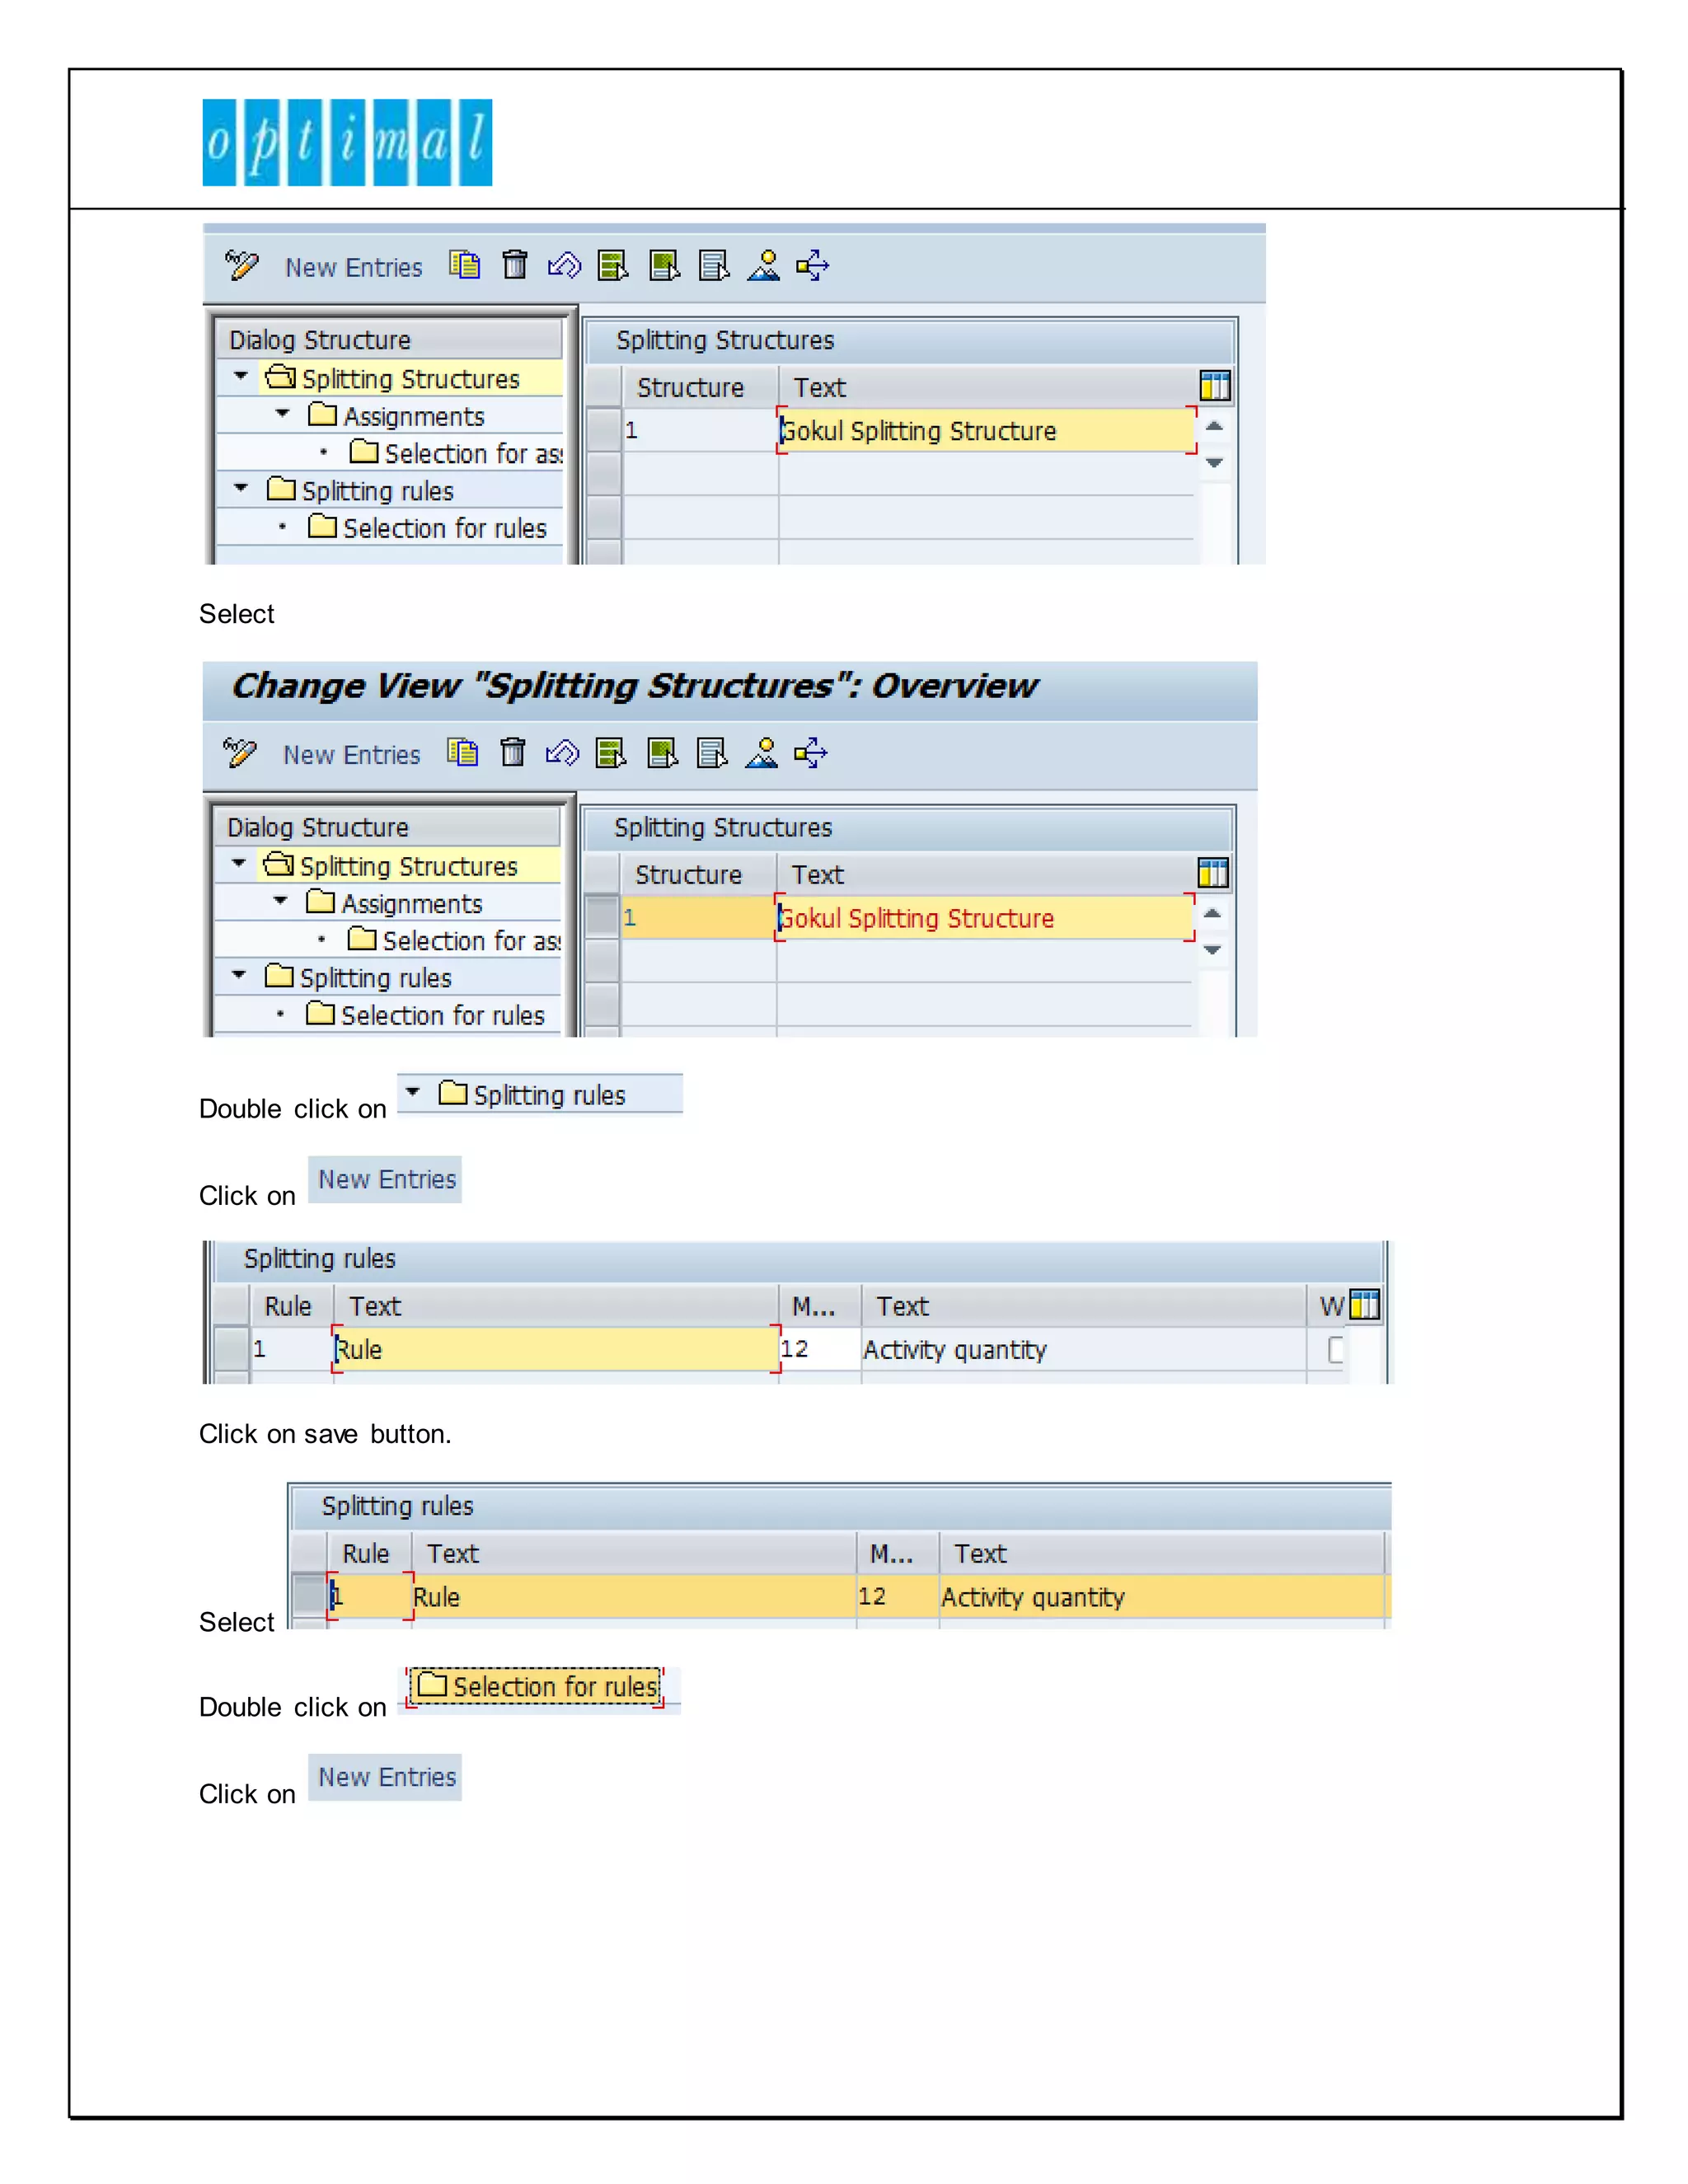The image size is (1688, 2184).
Task: Collapse the Splitting rules node after 'Double click on'
Action: coord(413,1092)
